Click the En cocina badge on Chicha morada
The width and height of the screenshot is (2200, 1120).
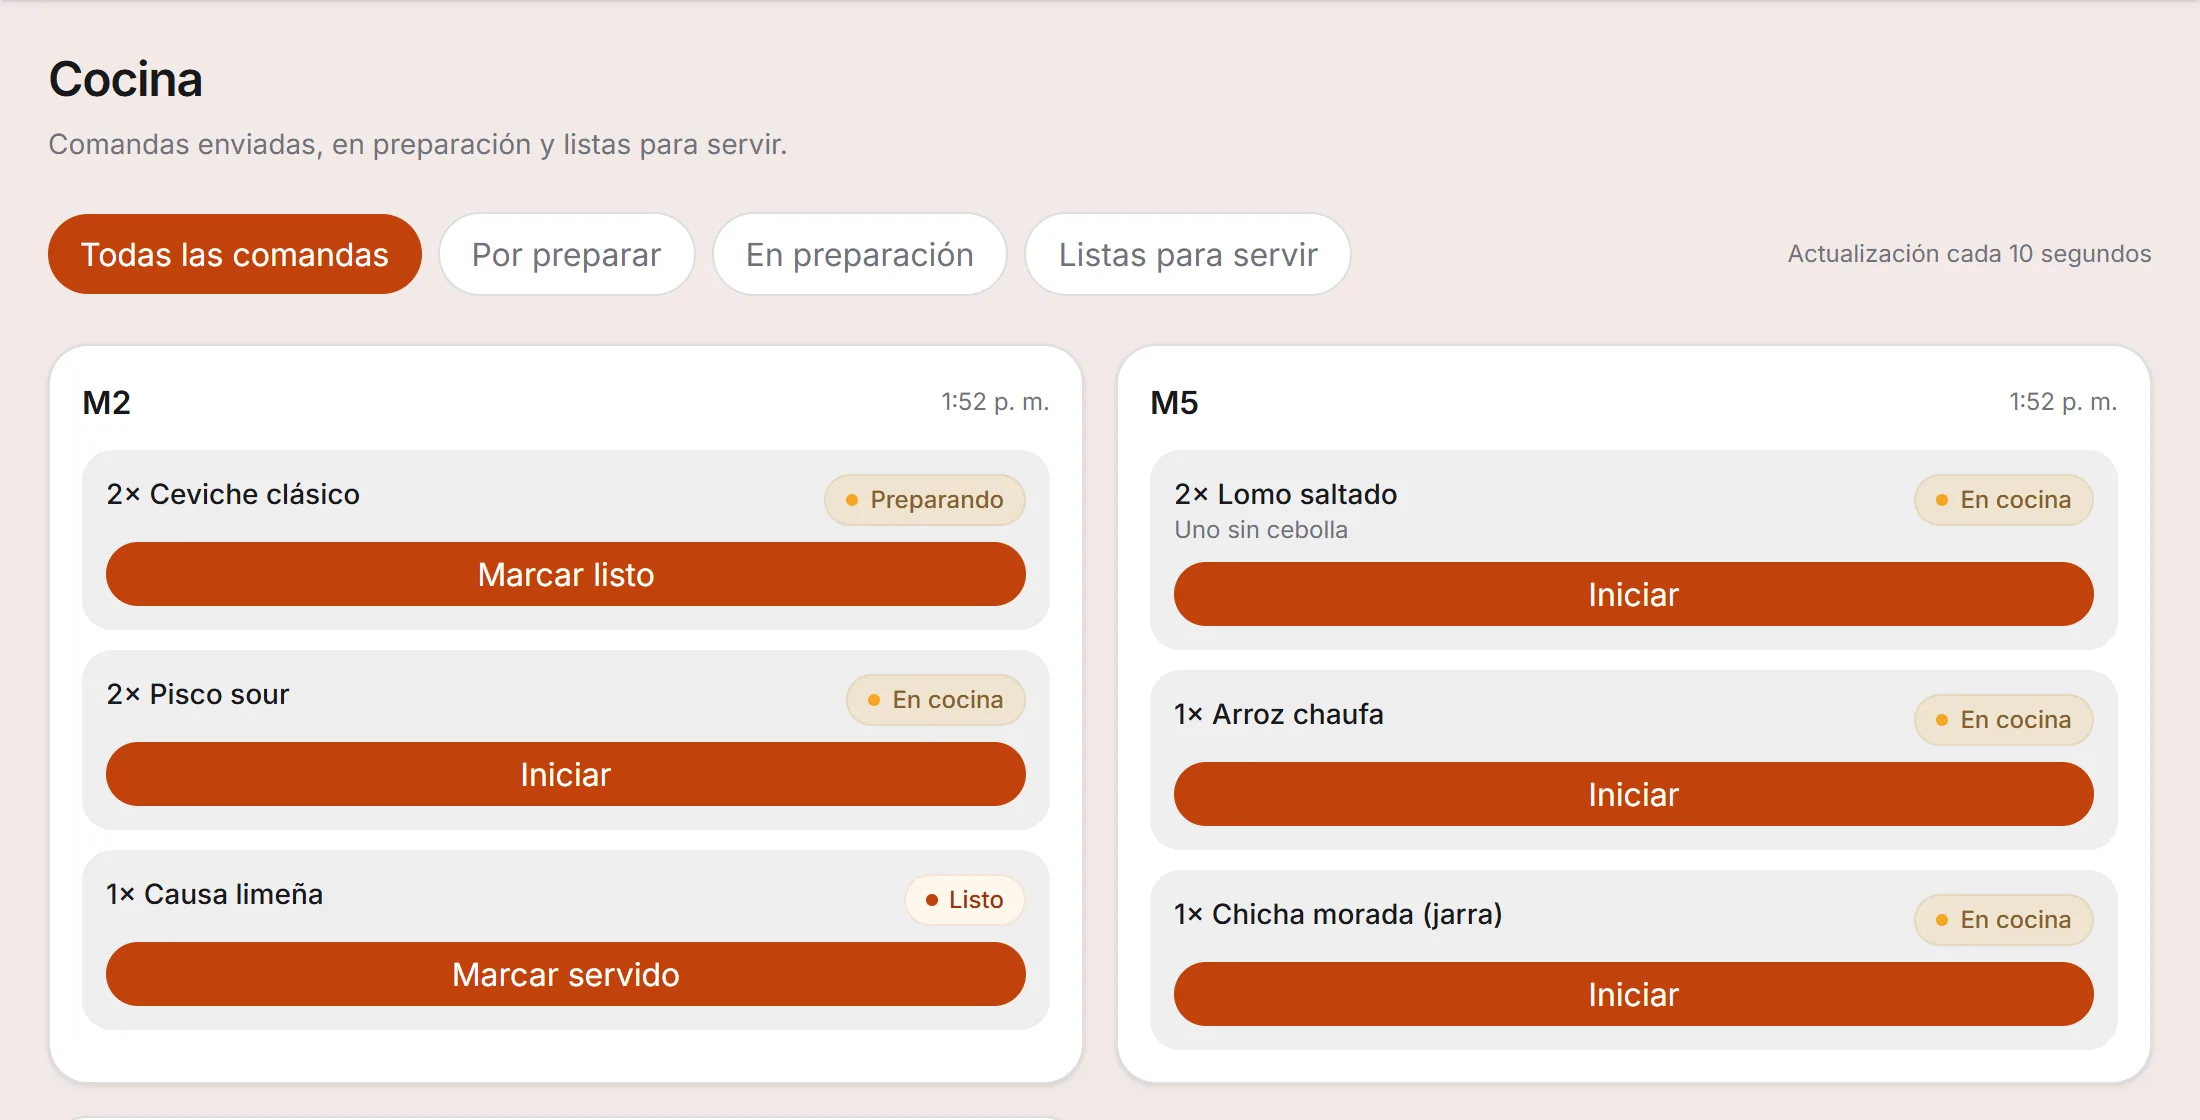[x=2003, y=919]
